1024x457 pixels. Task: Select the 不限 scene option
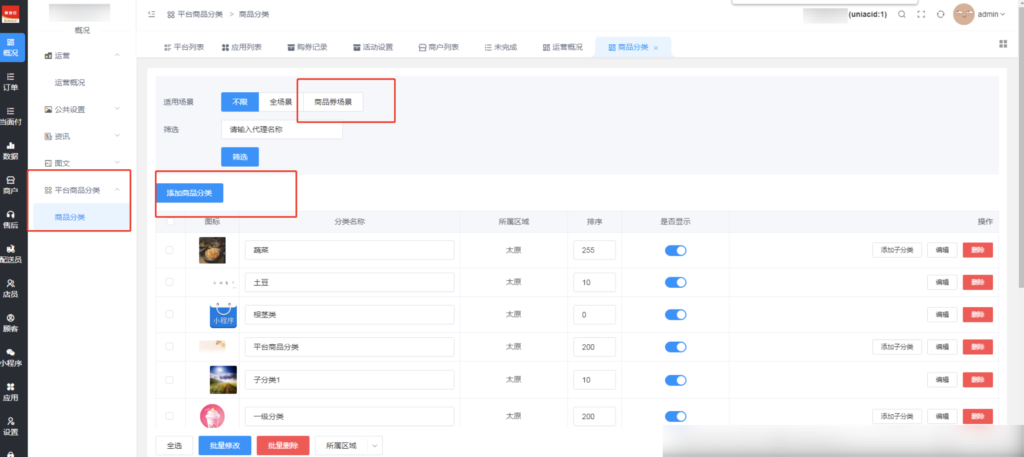(x=240, y=102)
